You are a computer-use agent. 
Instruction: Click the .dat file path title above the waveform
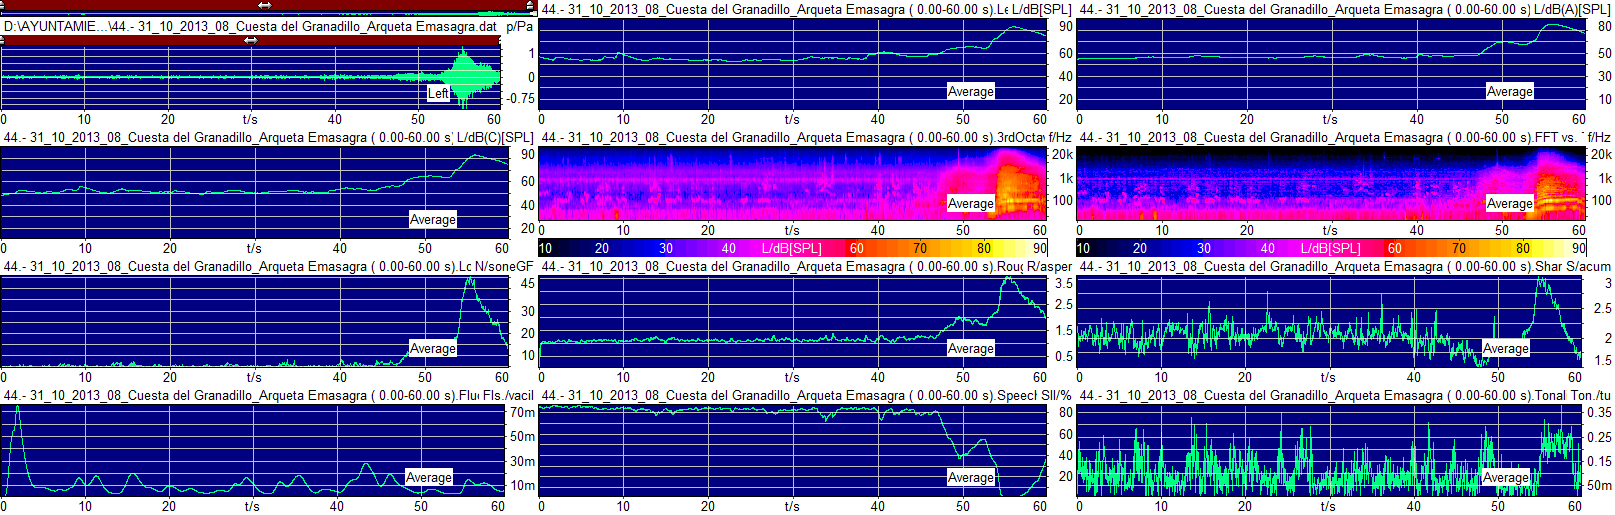click(250, 26)
